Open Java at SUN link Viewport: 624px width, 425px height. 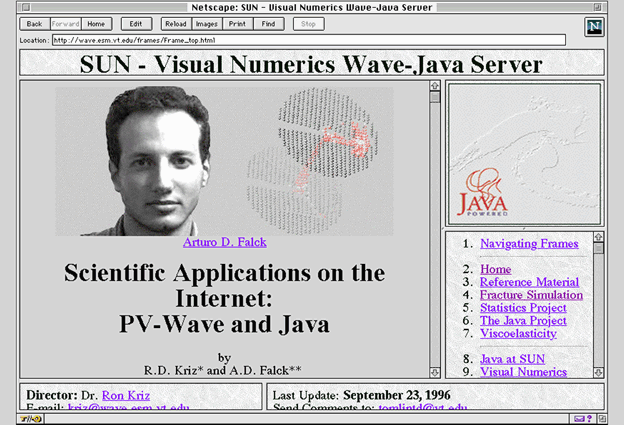click(512, 359)
